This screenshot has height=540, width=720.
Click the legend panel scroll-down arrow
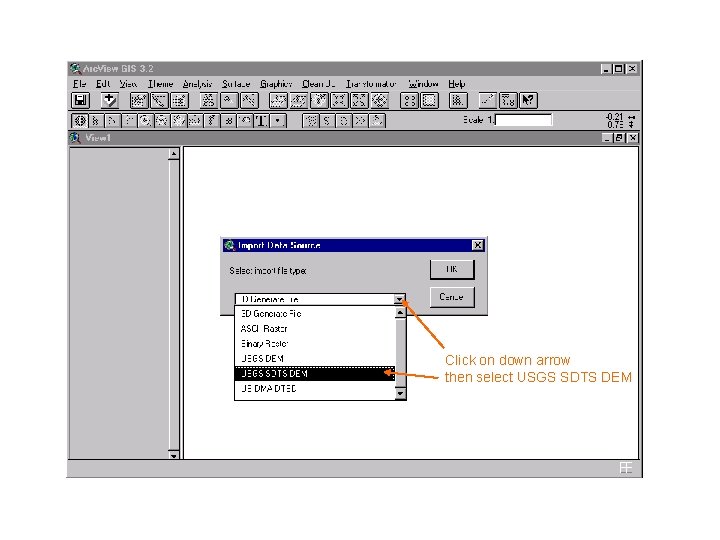point(174,455)
